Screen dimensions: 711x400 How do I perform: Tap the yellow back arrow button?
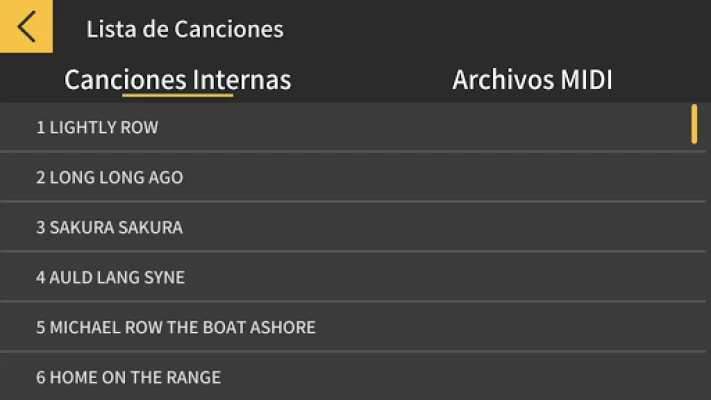click(x=26, y=26)
